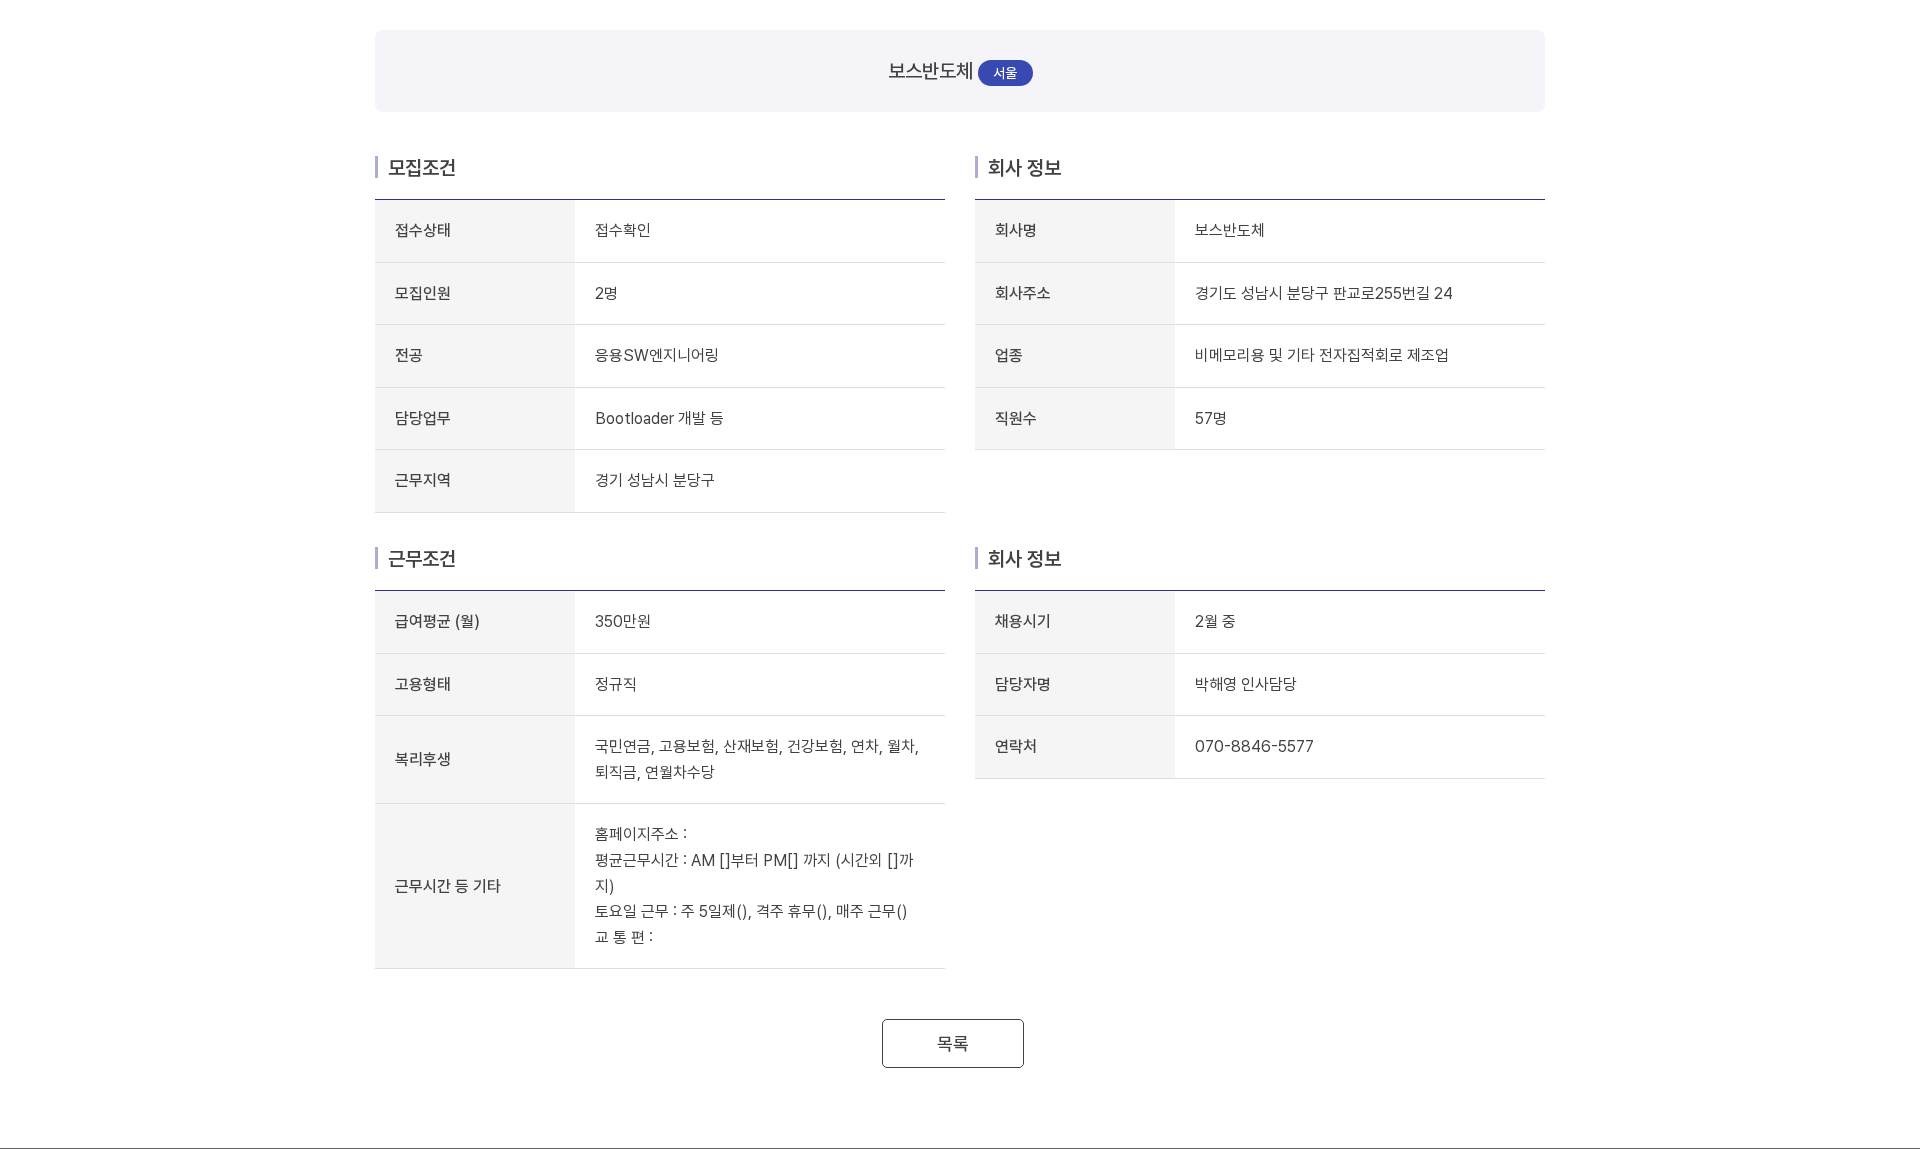Click the 경기 성남시 분당구 work location value
The height and width of the screenshot is (1149, 1920).
point(654,480)
